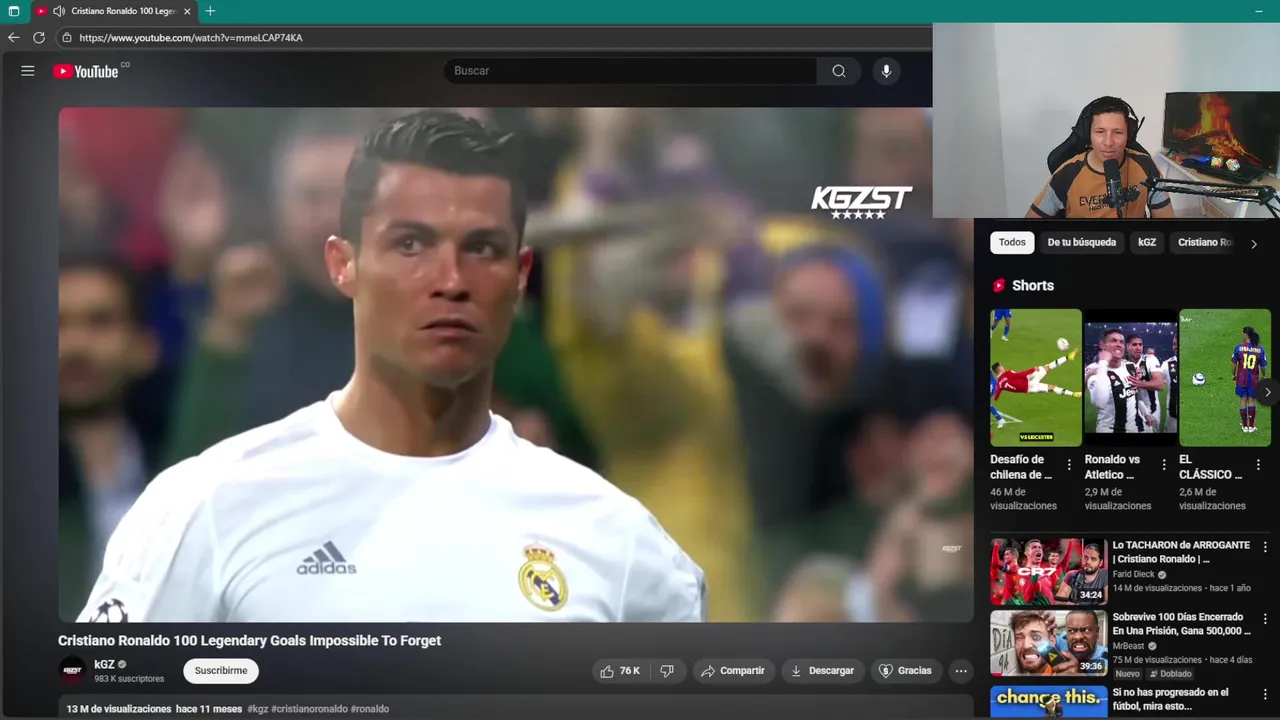This screenshot has width=1280, height=720.
Task: Click the 983 K suscriptores text
Action: pyautogui.click(x=129, y=679)
